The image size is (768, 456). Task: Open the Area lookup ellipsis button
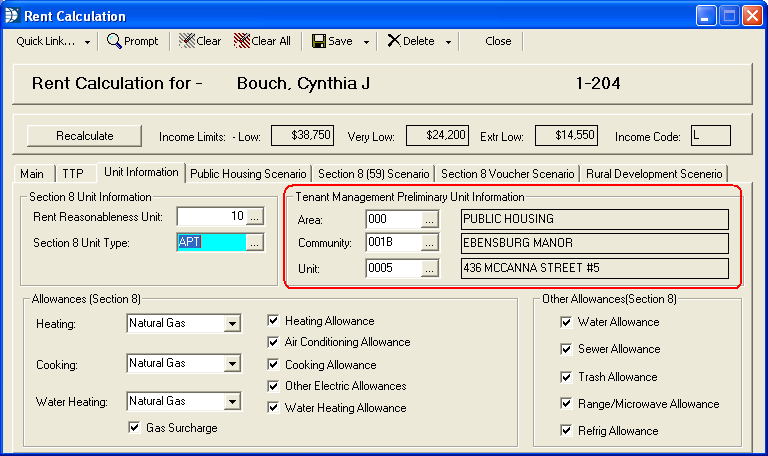[x=429, y=219]
